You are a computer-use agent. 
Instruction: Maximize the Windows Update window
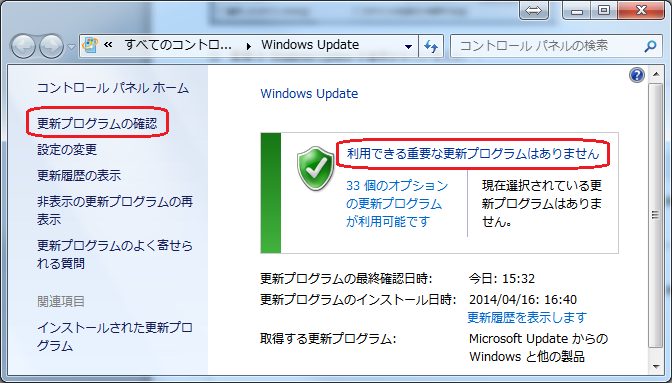click(x=604, y=10)
